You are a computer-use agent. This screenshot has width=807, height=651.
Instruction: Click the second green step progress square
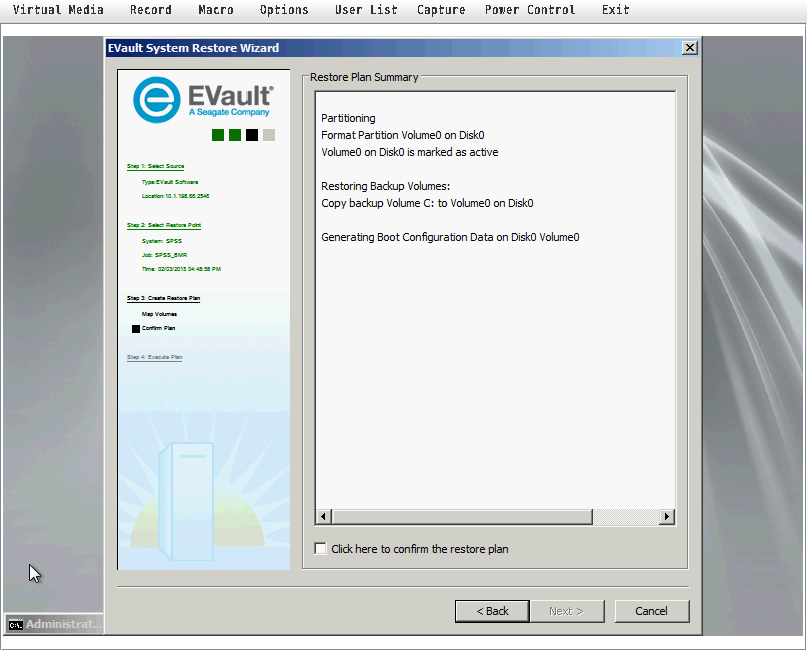(x=235, y=135)
